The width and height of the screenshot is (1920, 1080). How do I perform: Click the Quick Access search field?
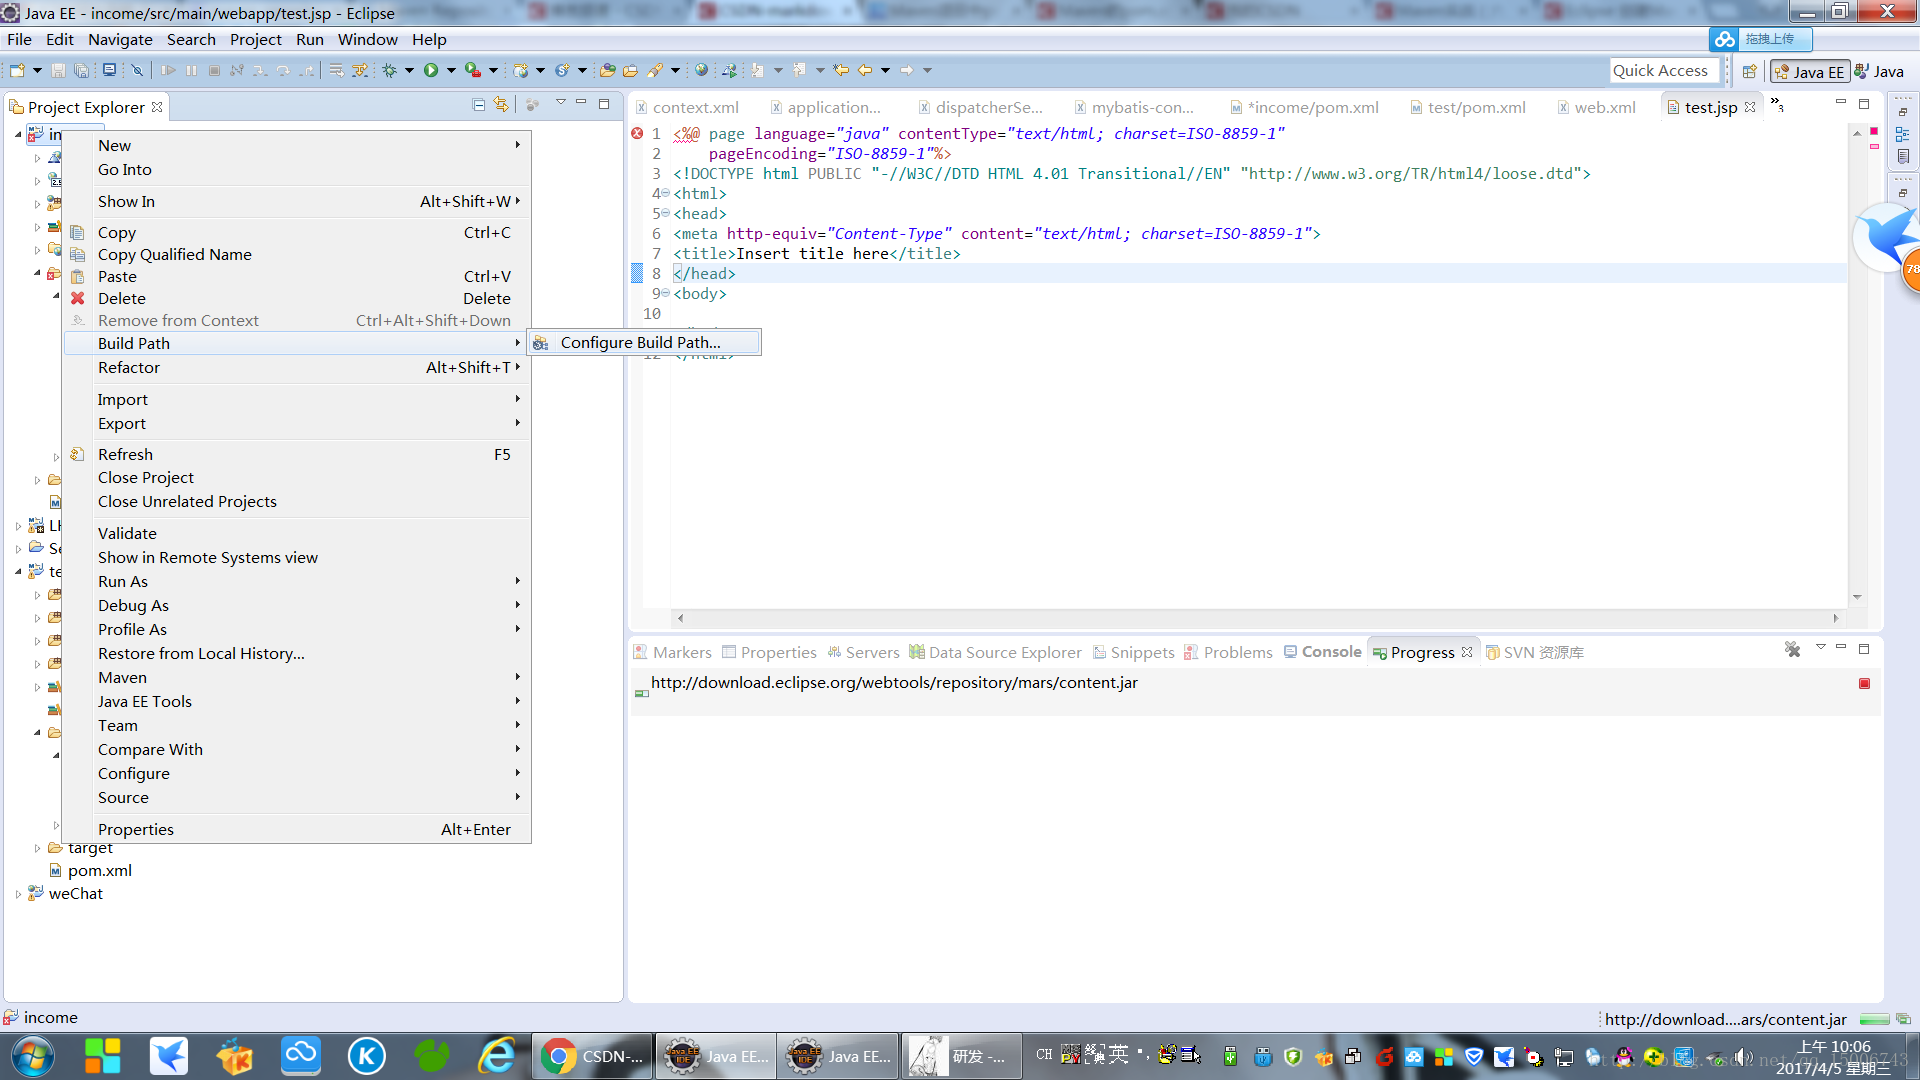coord(1664,70)
